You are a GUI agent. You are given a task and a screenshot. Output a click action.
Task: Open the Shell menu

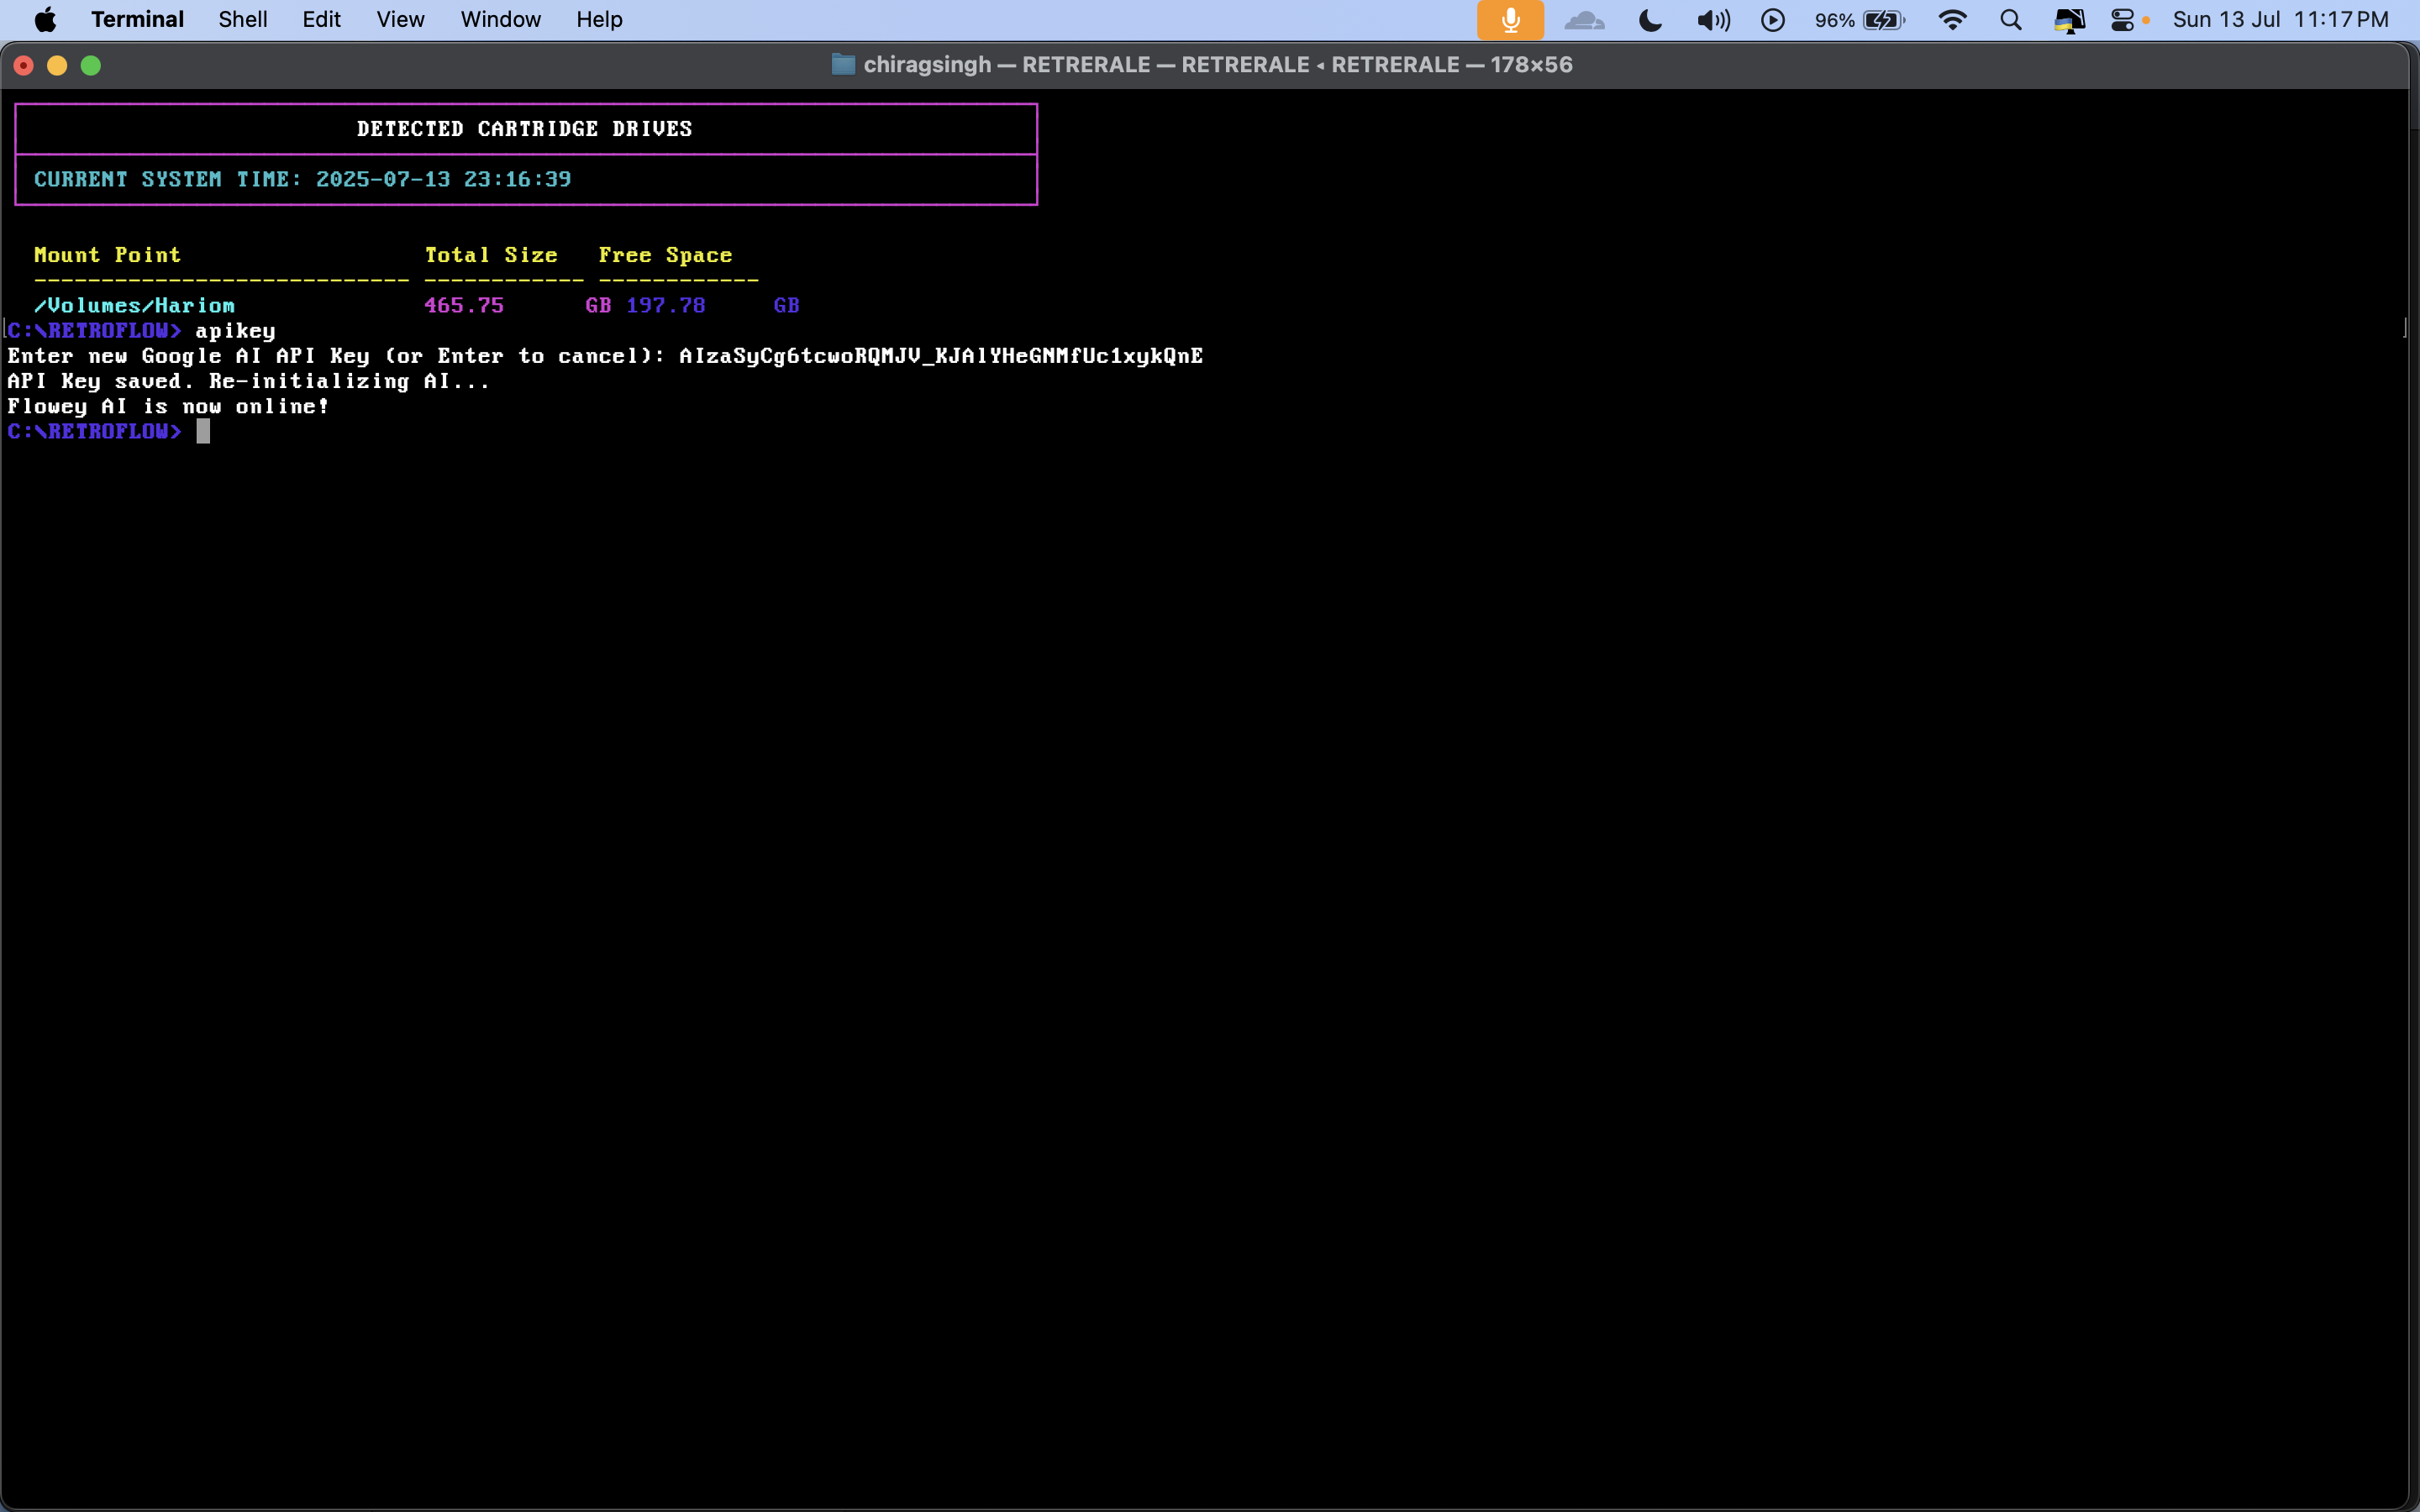tap(243, 20)
